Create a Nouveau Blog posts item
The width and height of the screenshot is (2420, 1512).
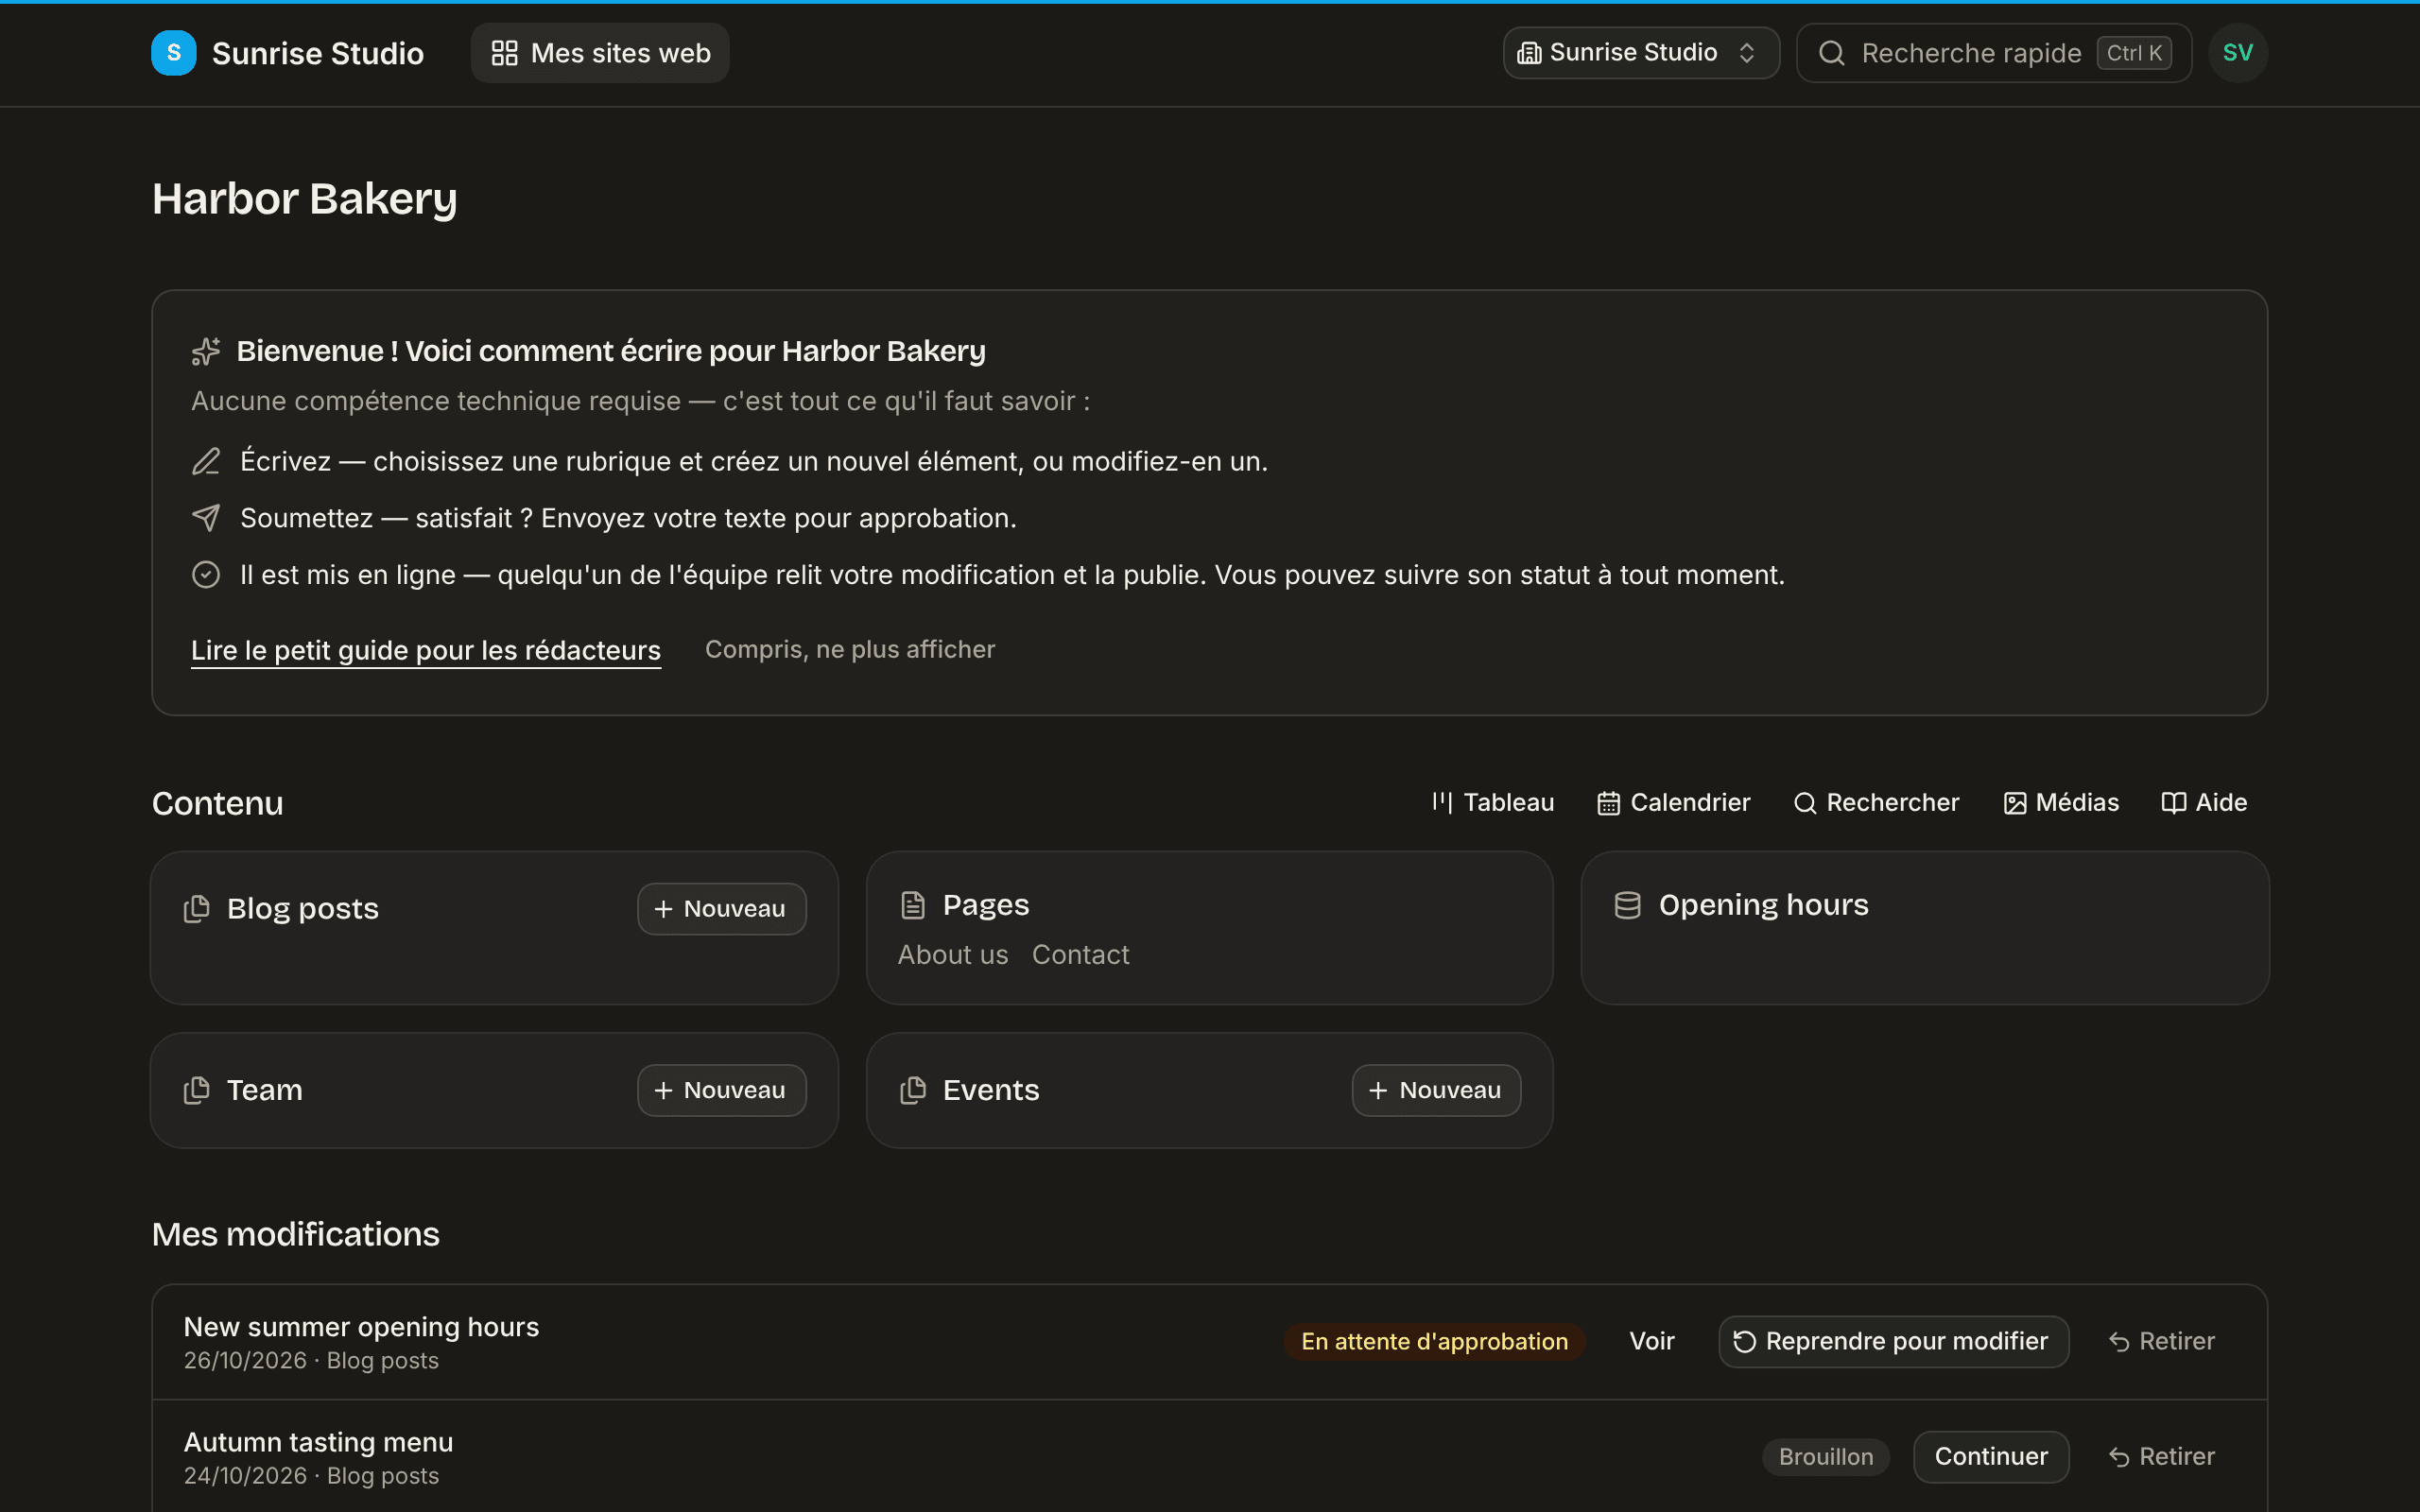click(x=721, y=909)
